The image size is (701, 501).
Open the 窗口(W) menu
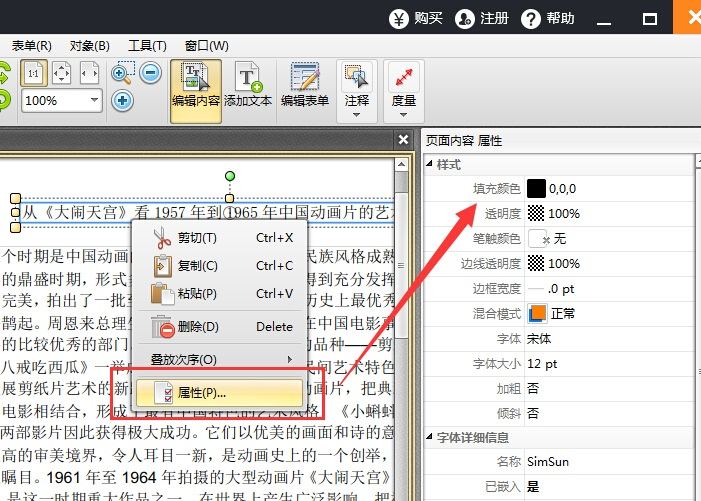click(207, 46)
